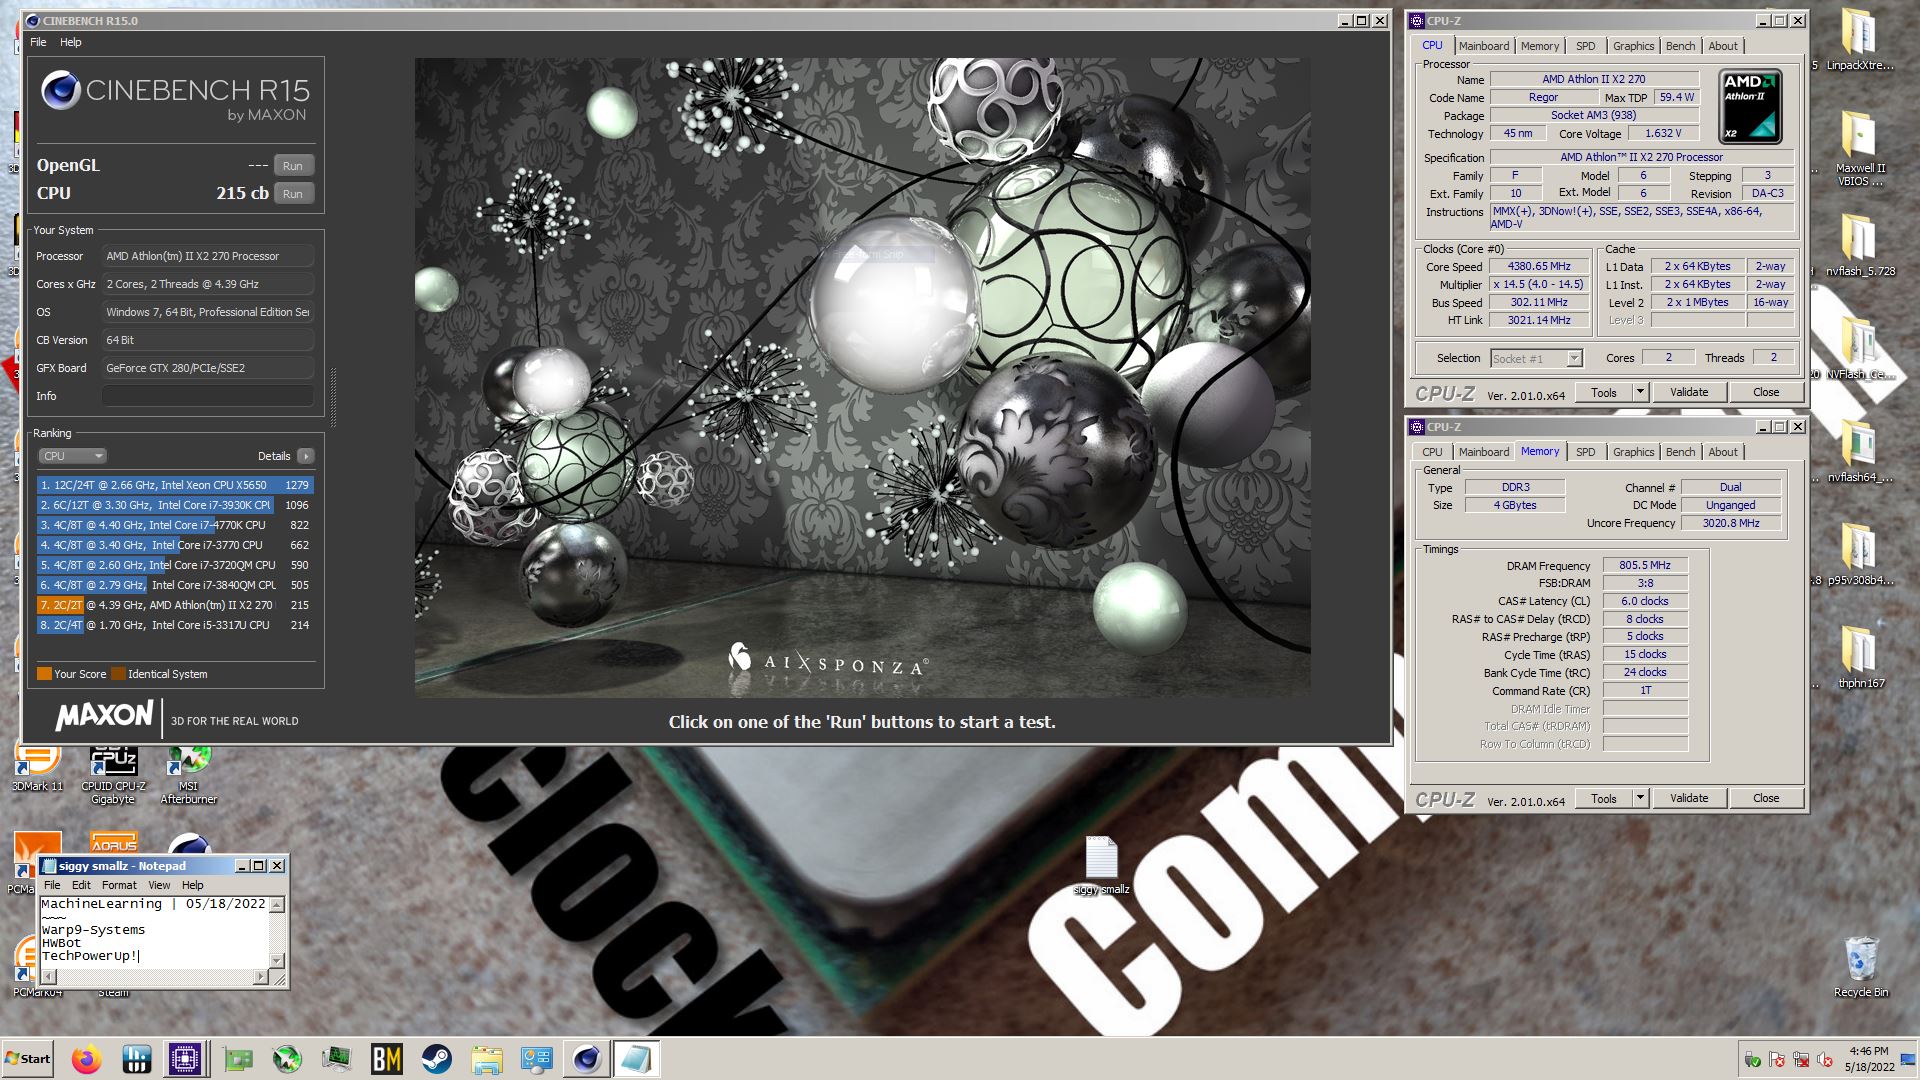The width and height of the screenshot is (1920, 1080).
Task: Switch to SPD tab in upper CPU-Z
Action: pyautogui.click(x=1586, y=46)
